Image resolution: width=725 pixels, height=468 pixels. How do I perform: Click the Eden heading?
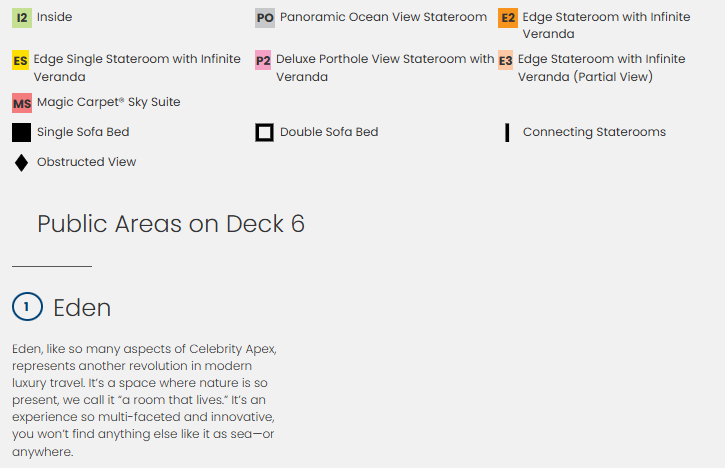click(x=82, y=307)
